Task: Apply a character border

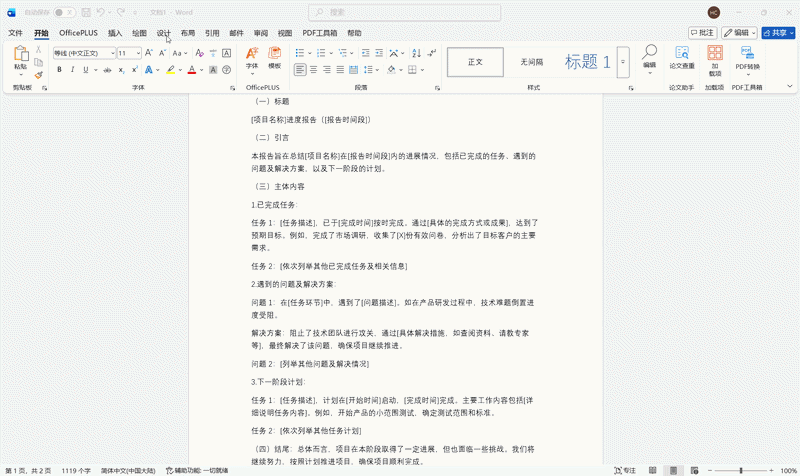Action: coord(227,53)
